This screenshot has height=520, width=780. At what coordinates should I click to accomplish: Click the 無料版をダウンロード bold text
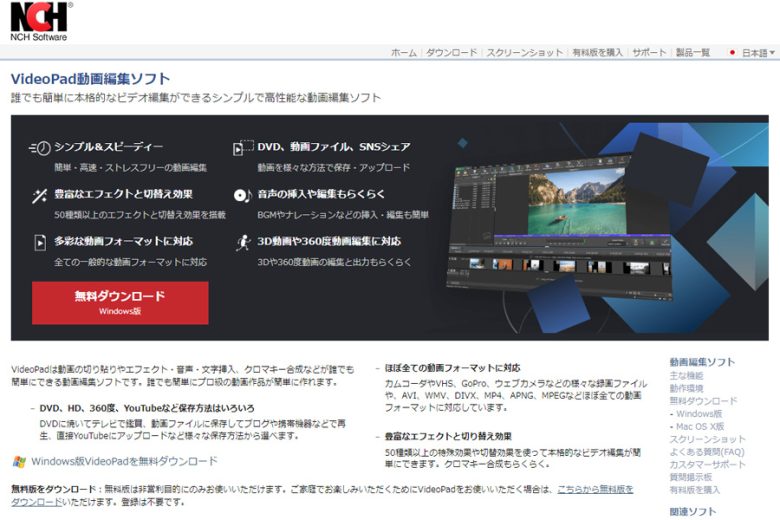(x=53, y=490)
